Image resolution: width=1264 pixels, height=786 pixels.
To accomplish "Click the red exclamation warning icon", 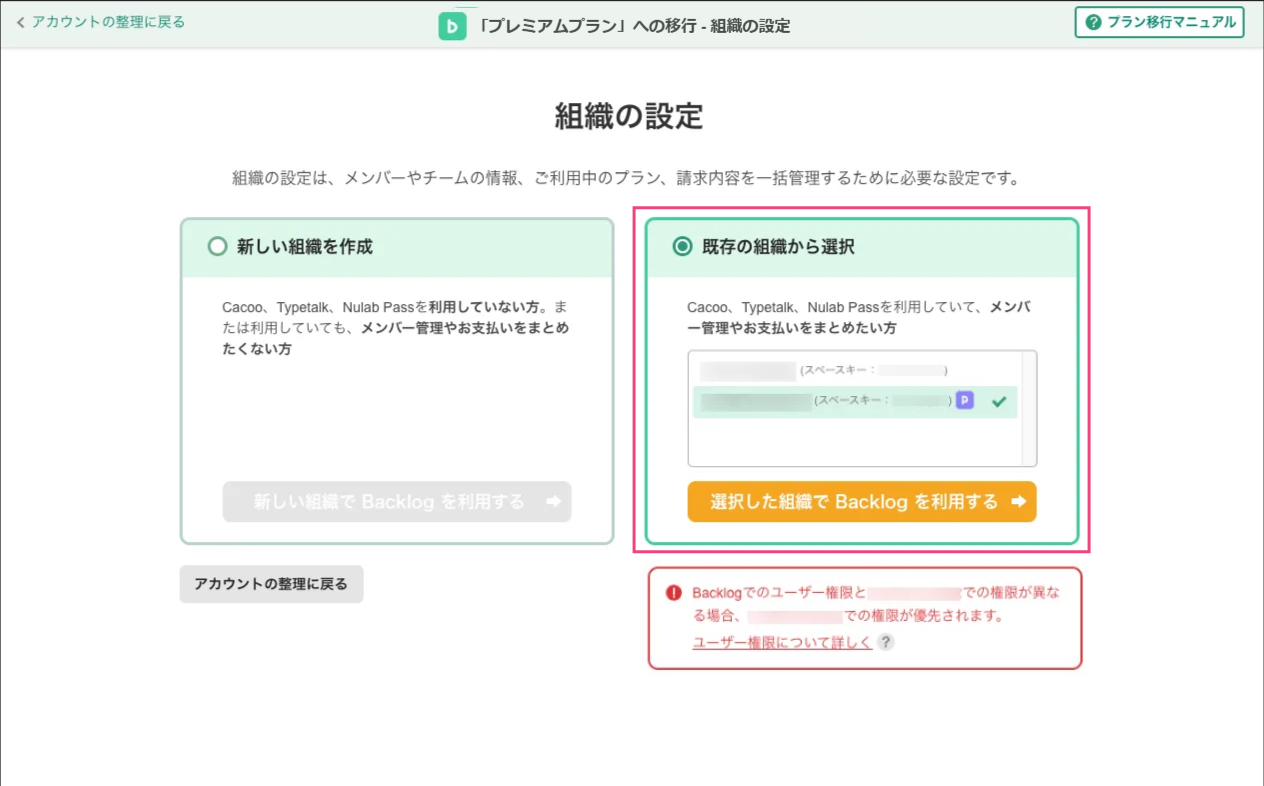I will (x=674, y=593).
